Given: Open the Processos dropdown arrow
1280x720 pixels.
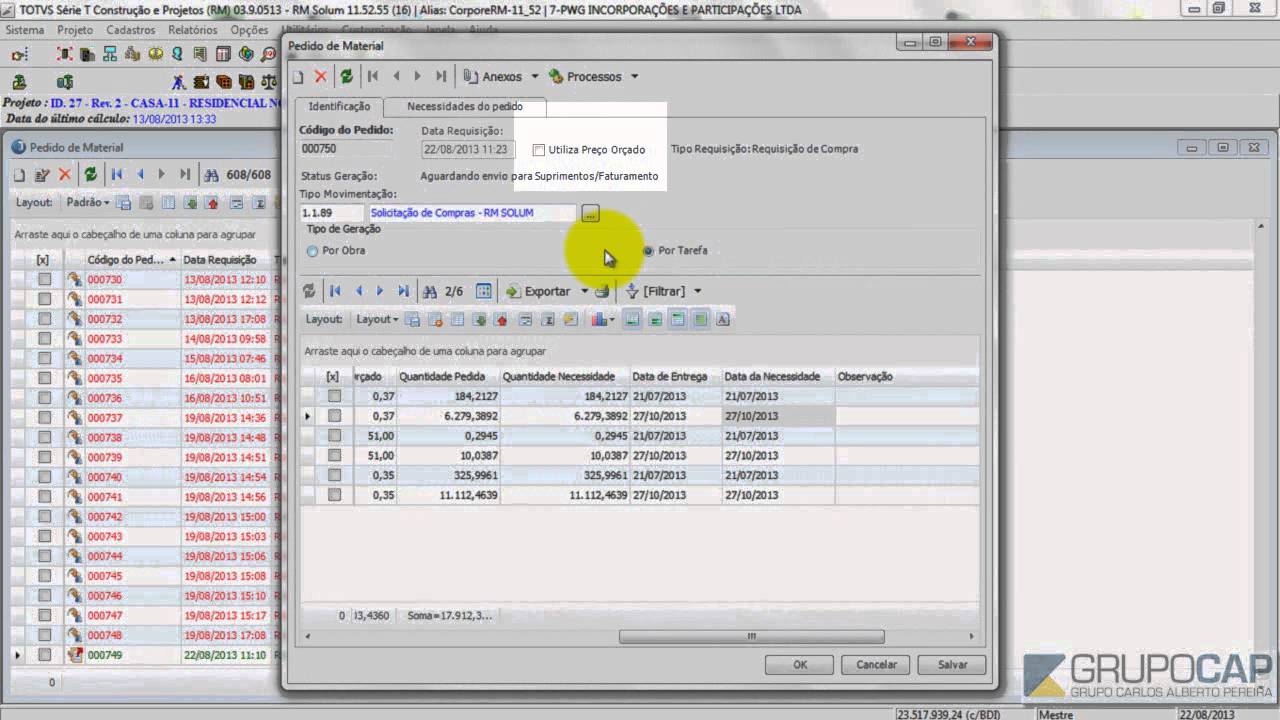Looking at the screenshot, I should coord(634,77).
